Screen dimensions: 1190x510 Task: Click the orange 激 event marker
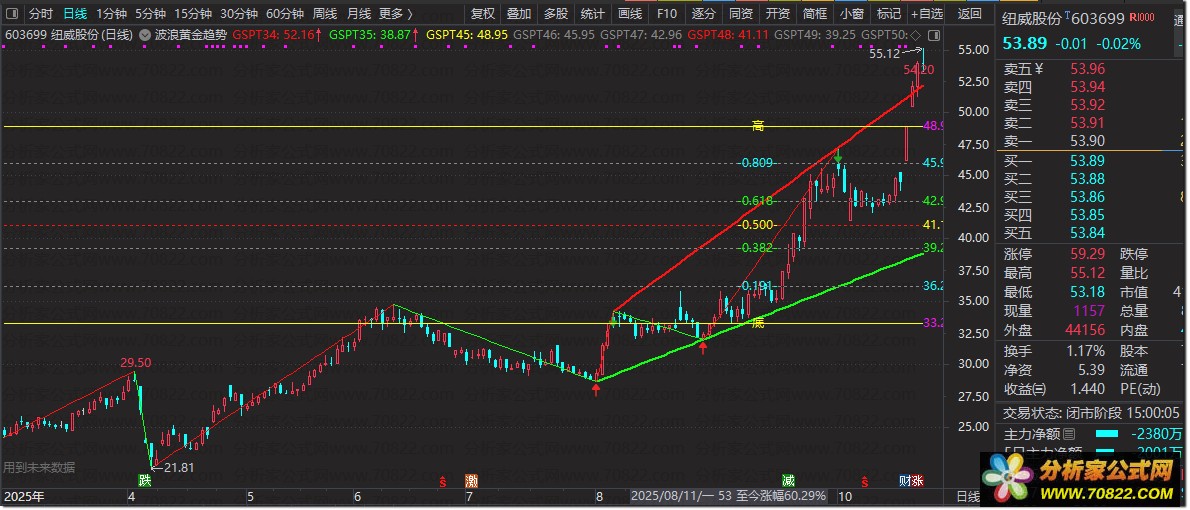(x=472, y=480)
